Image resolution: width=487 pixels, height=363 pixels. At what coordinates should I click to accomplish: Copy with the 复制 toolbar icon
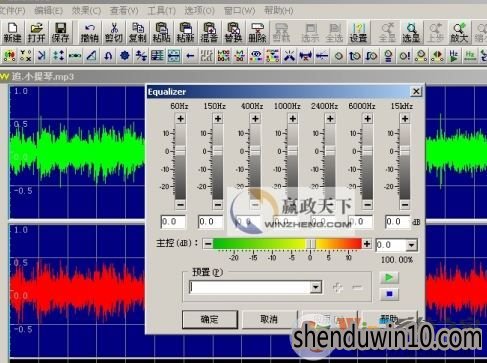138,32
